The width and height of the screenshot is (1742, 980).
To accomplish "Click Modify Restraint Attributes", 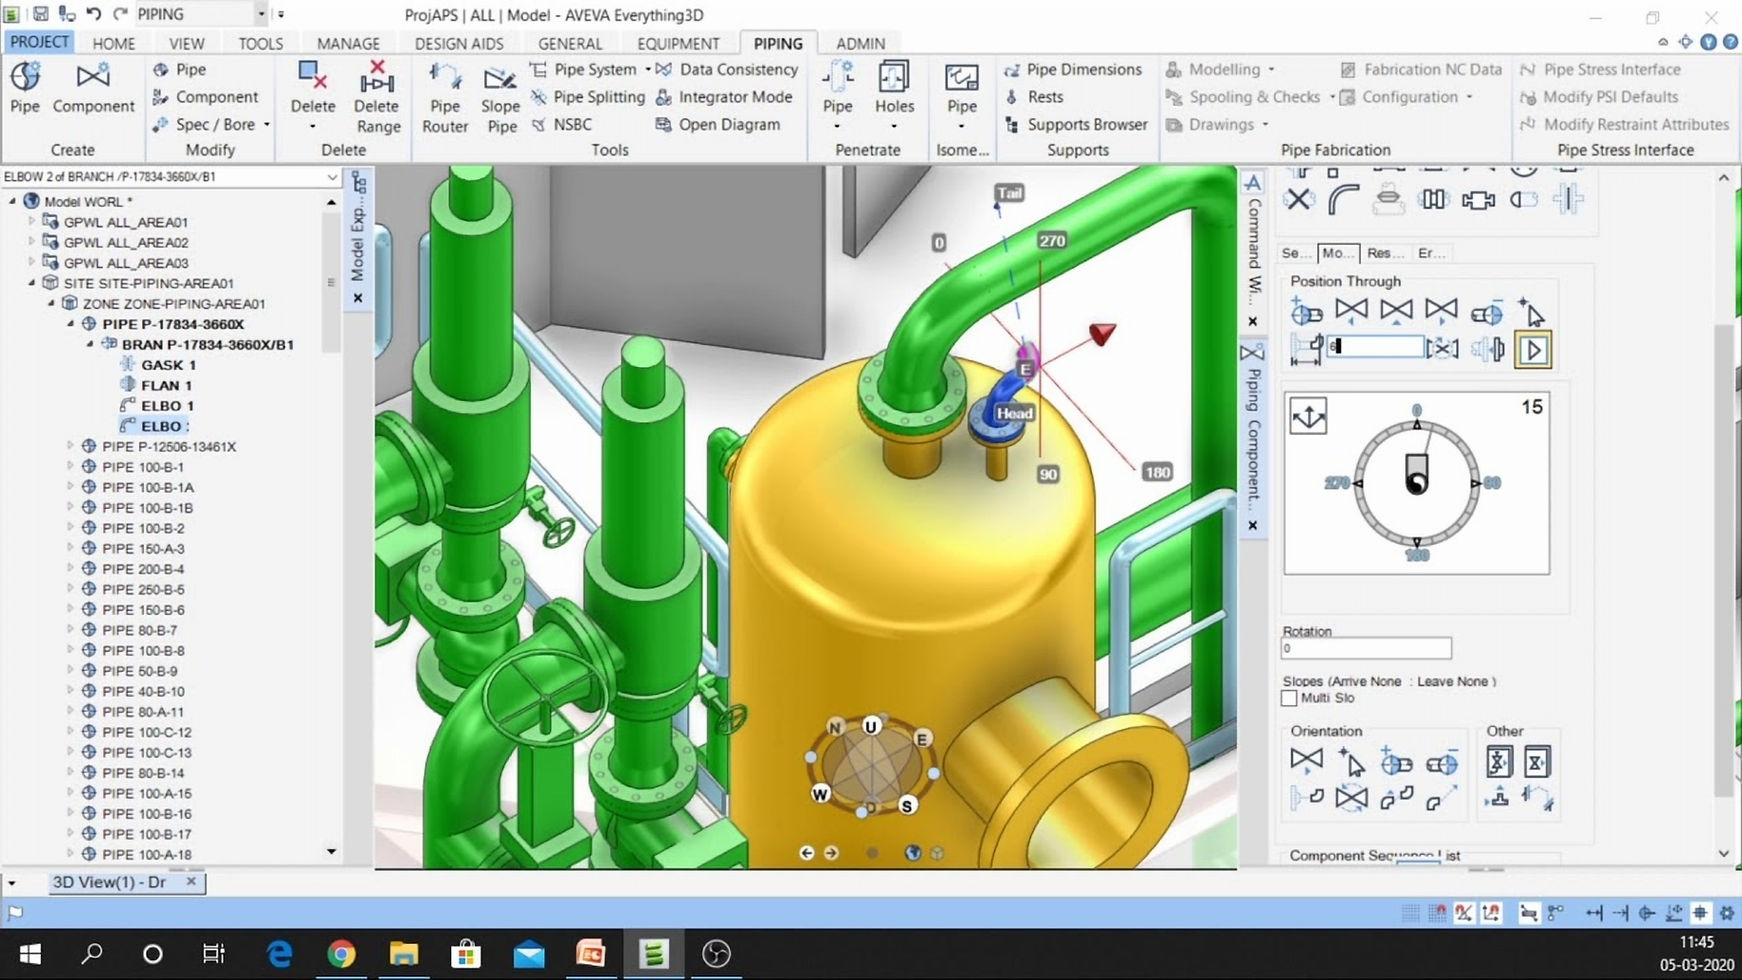I will click(1624, 124).
